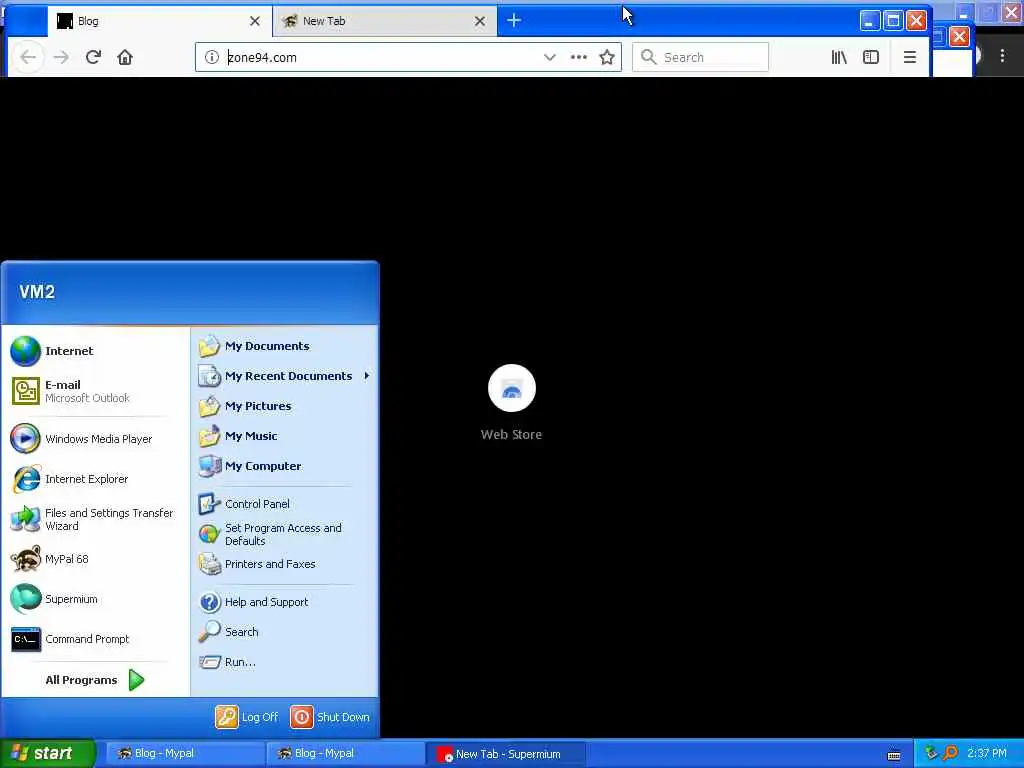Launch Supermium from Start menu
Screen dimensions: 1024x768
pos(95,599)
